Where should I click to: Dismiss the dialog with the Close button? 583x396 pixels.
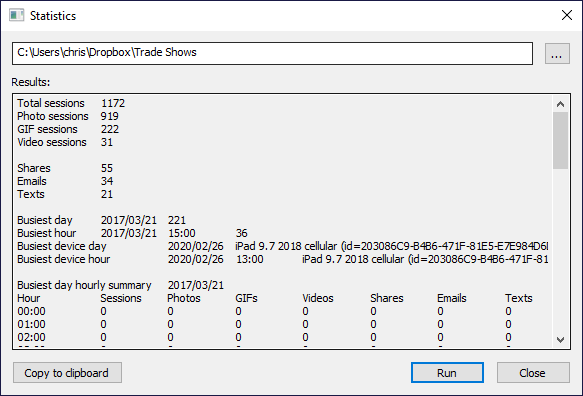tap(533, 373)
